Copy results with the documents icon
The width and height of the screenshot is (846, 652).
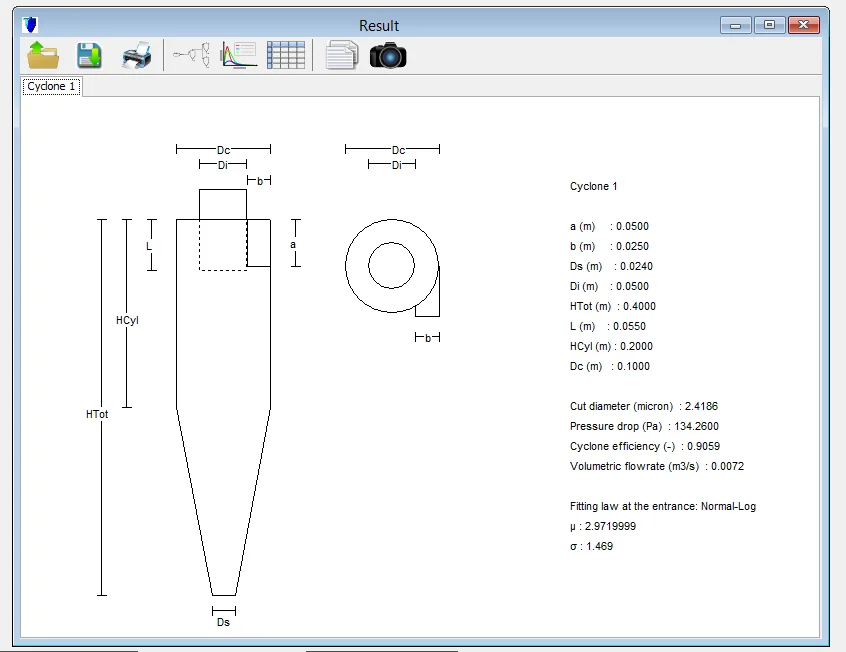(341, 55)
